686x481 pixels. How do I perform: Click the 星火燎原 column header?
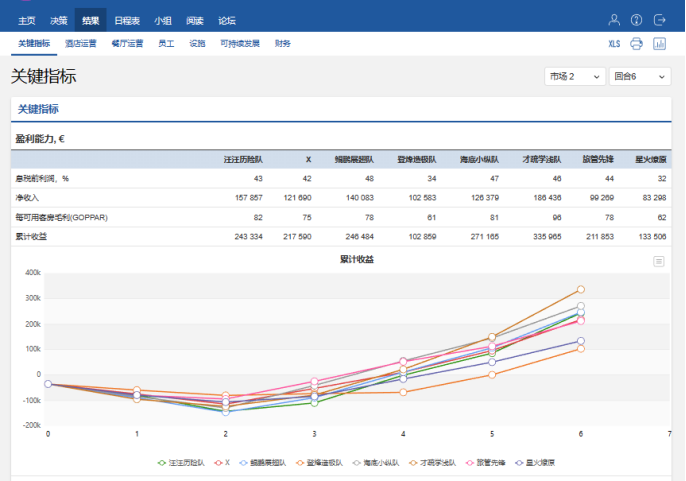tap(651, 159)
